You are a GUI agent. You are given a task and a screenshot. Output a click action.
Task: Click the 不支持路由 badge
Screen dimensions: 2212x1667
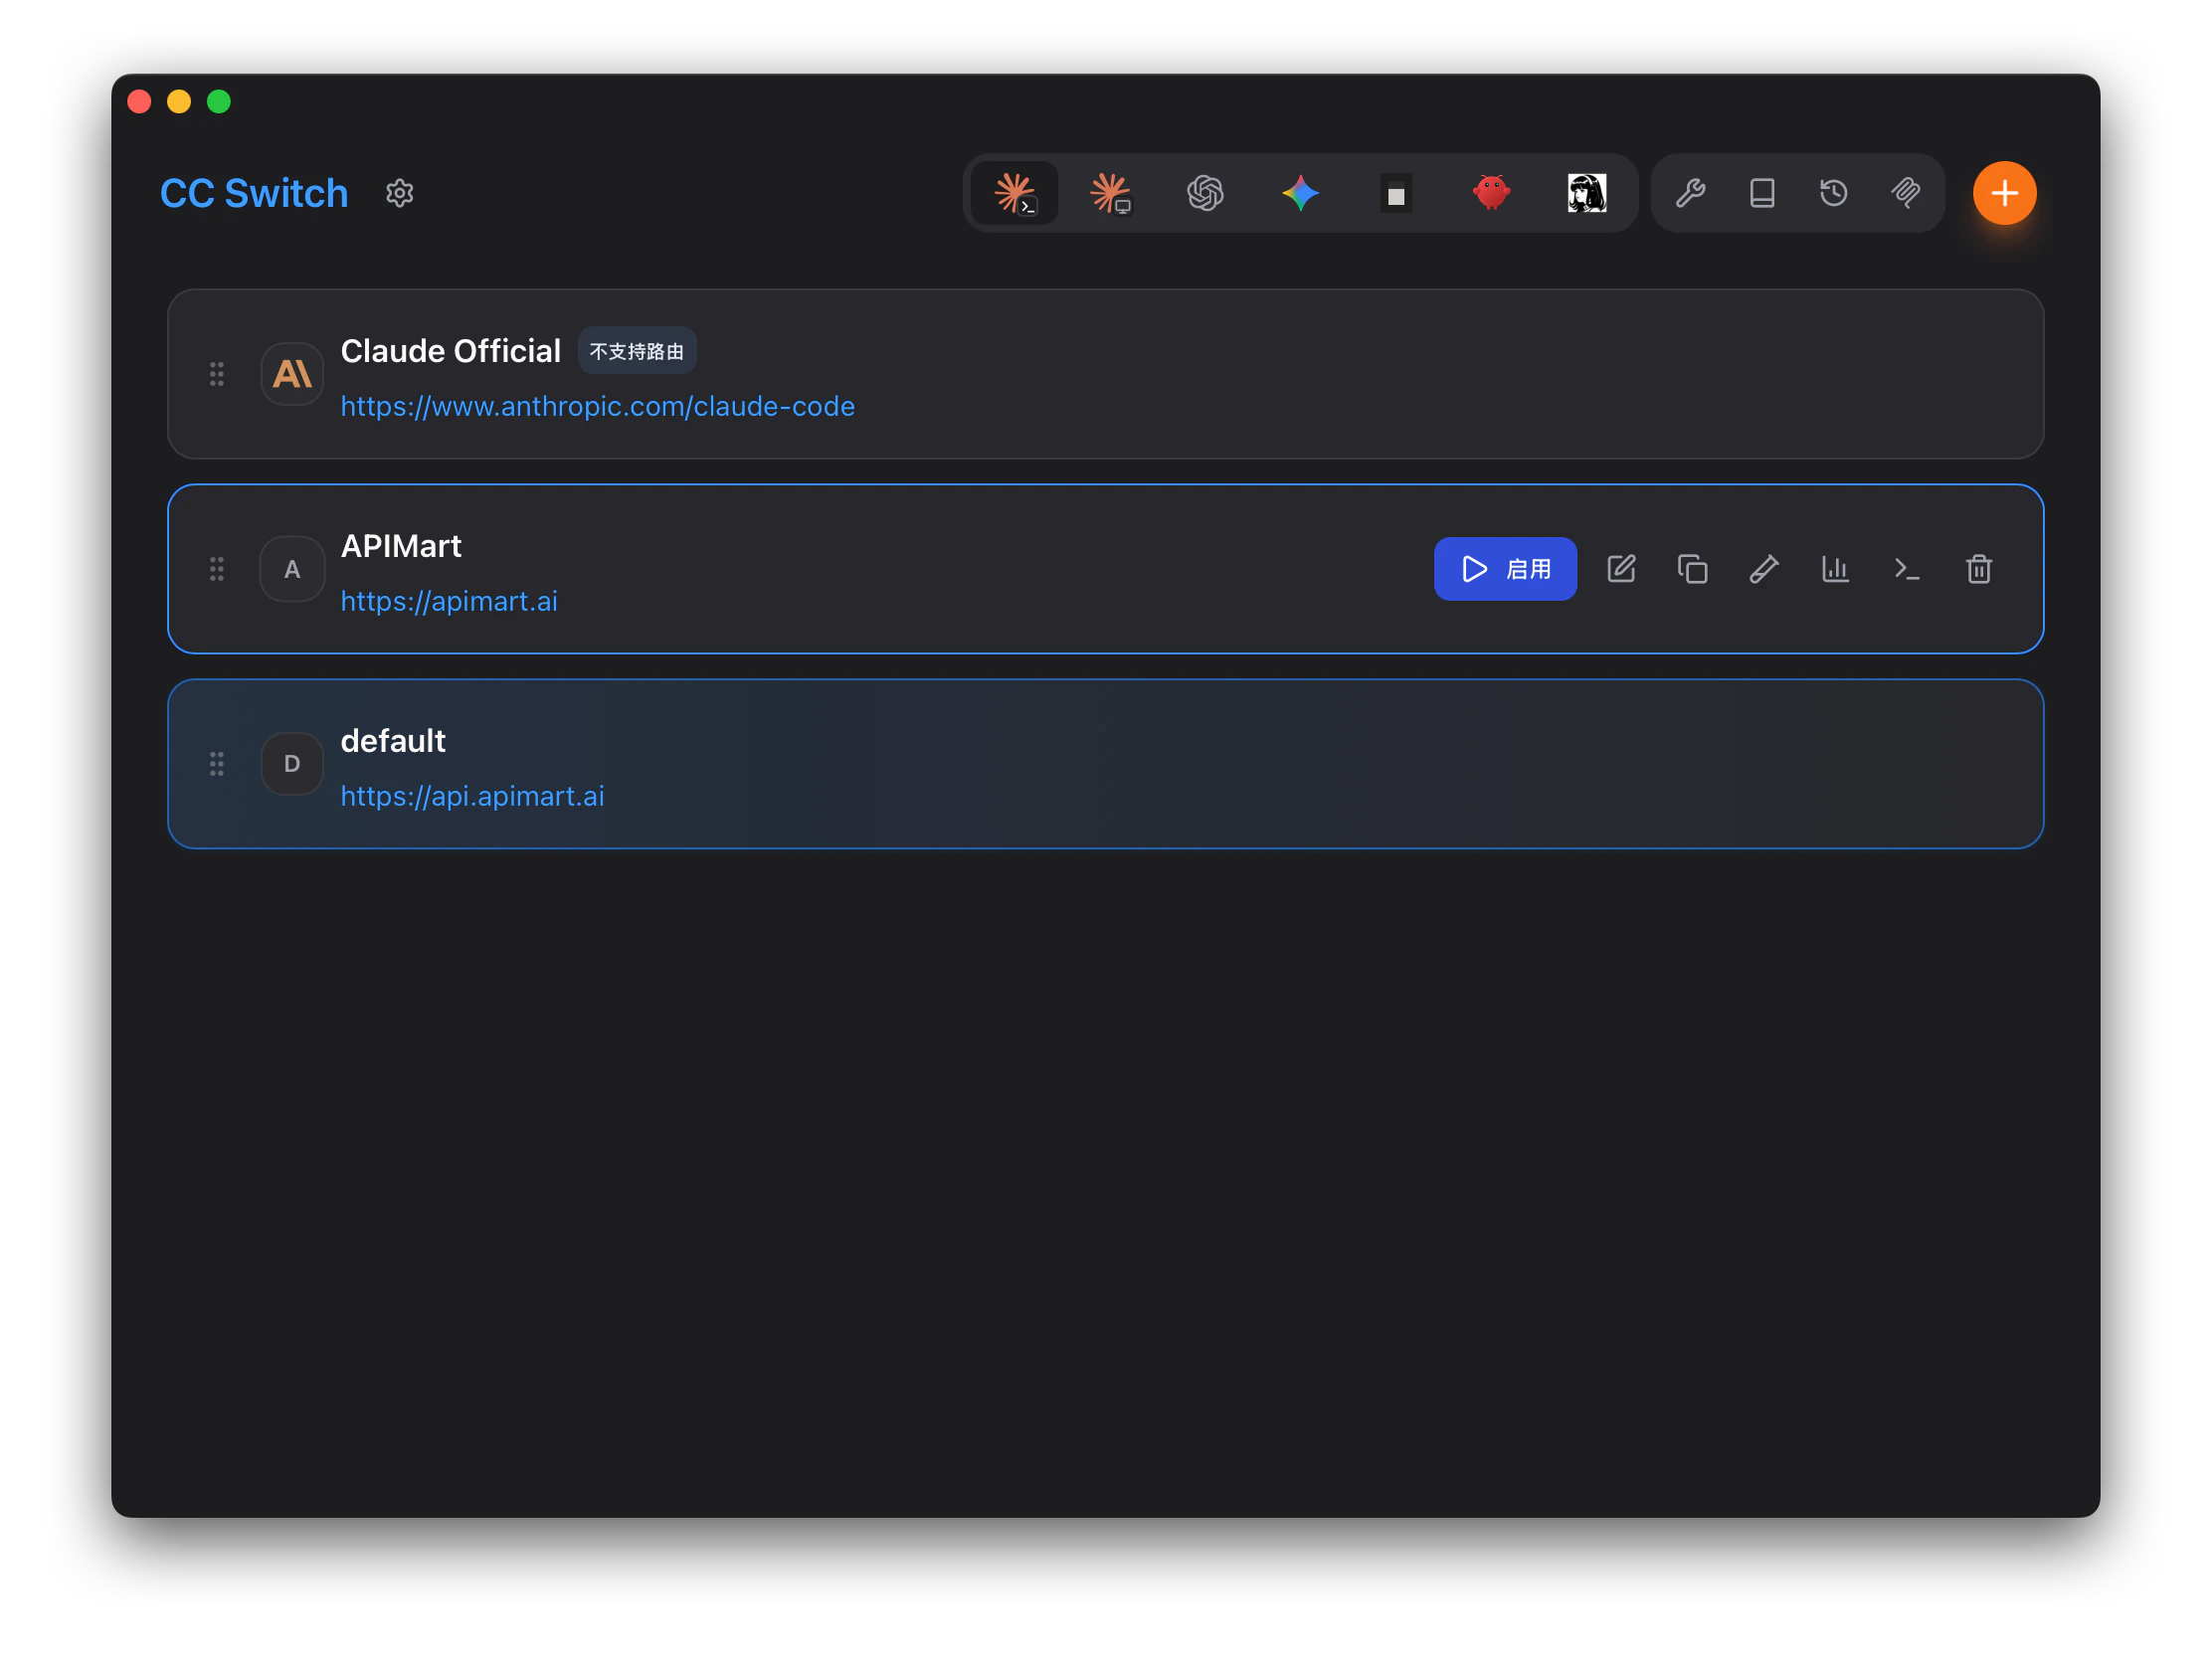point(637,351)
